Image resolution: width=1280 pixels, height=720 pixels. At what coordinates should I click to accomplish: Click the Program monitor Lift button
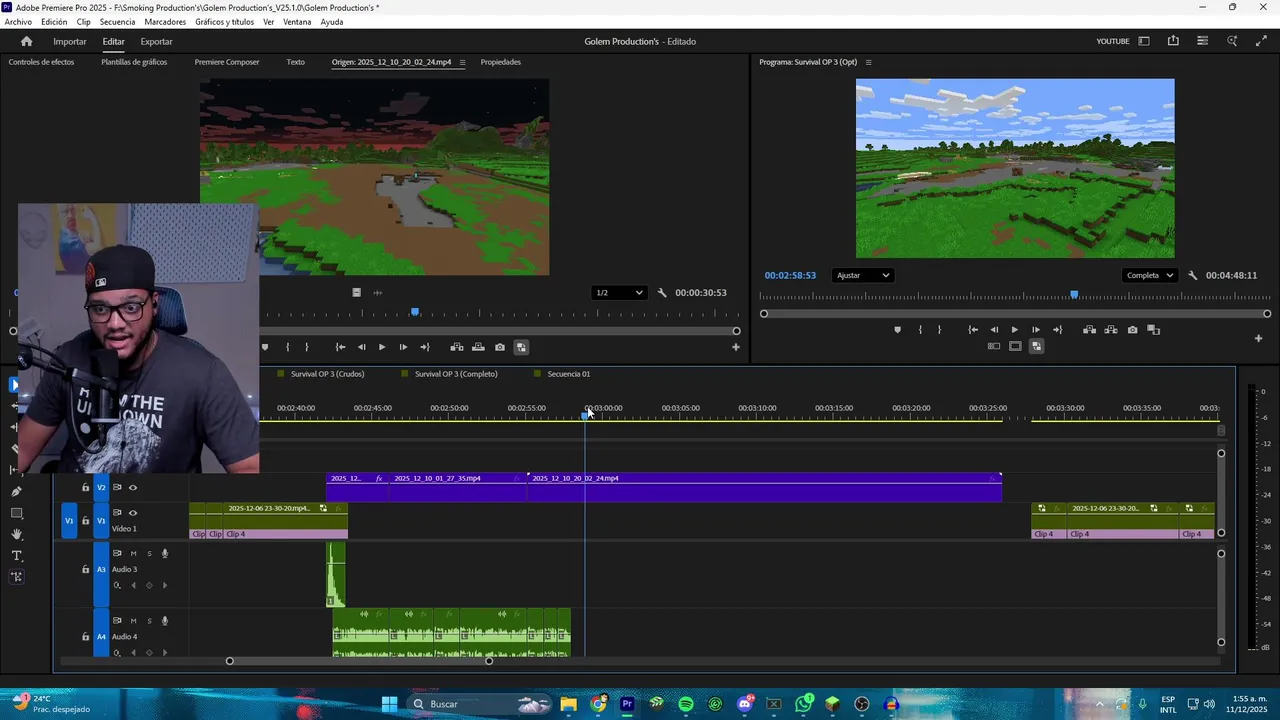1089,330
